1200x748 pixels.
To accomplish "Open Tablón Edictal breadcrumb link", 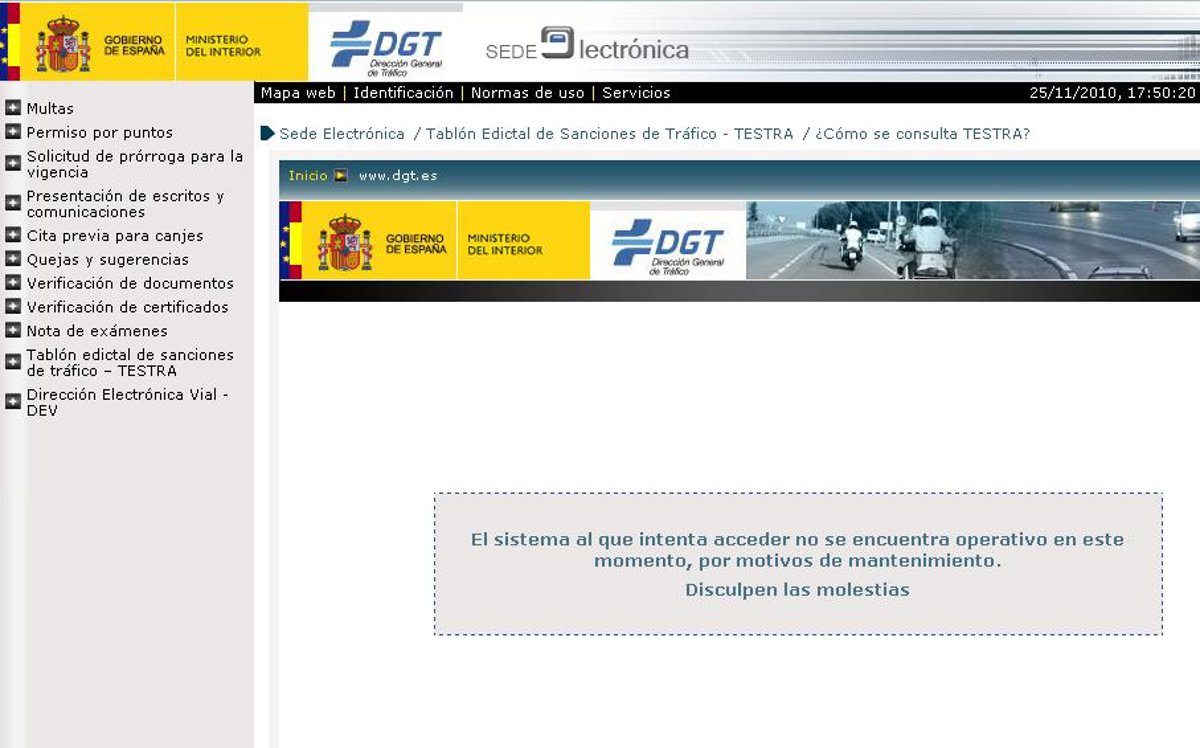I will pyautogui.click(x=609, y=134).
